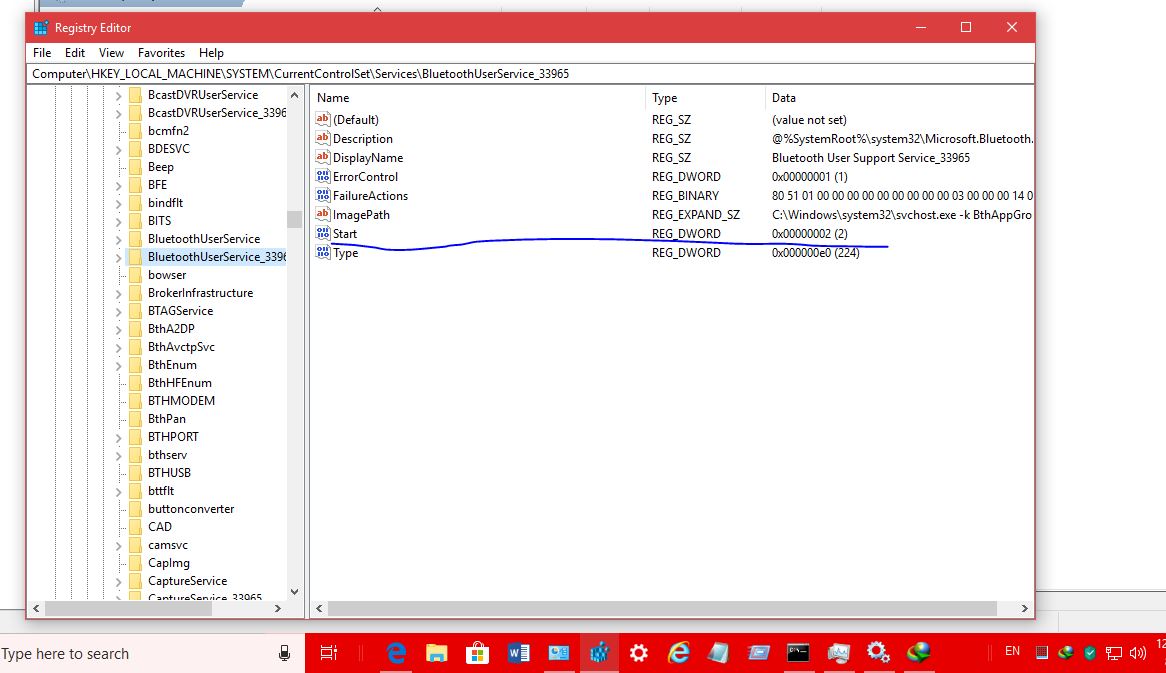Expand the bthserv key
The height and width of the screenshot is (673, 1166).
[118, 456]
